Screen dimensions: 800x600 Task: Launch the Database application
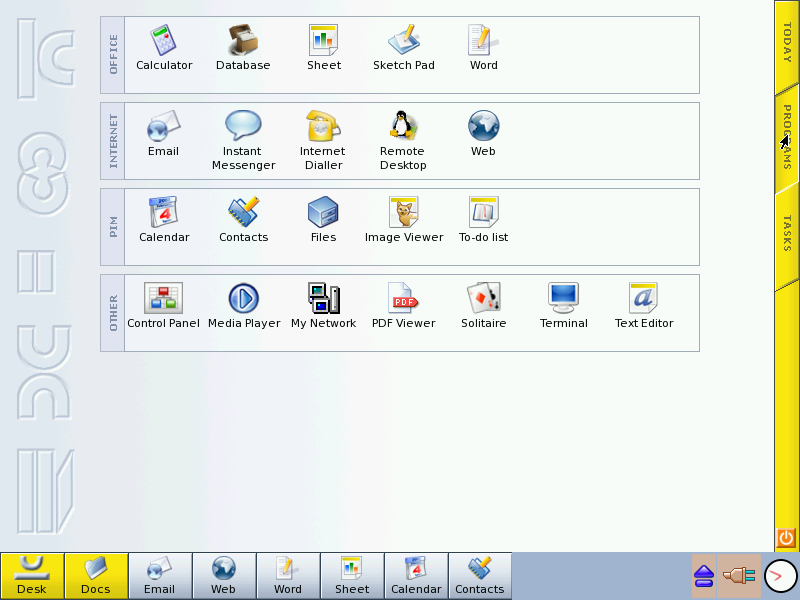243,47
